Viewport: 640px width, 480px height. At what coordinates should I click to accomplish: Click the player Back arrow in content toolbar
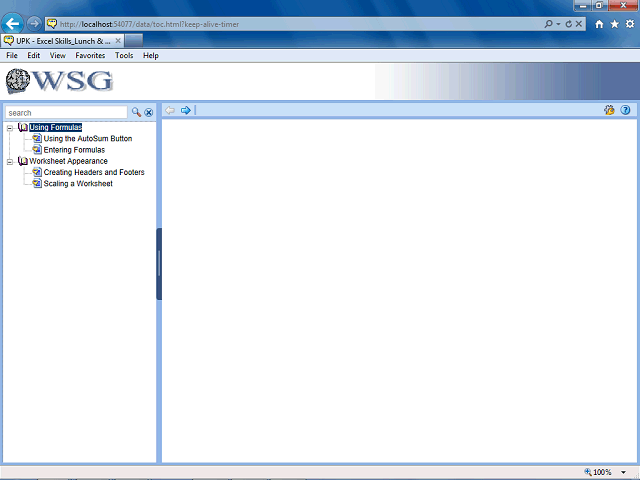click(170, 110)
